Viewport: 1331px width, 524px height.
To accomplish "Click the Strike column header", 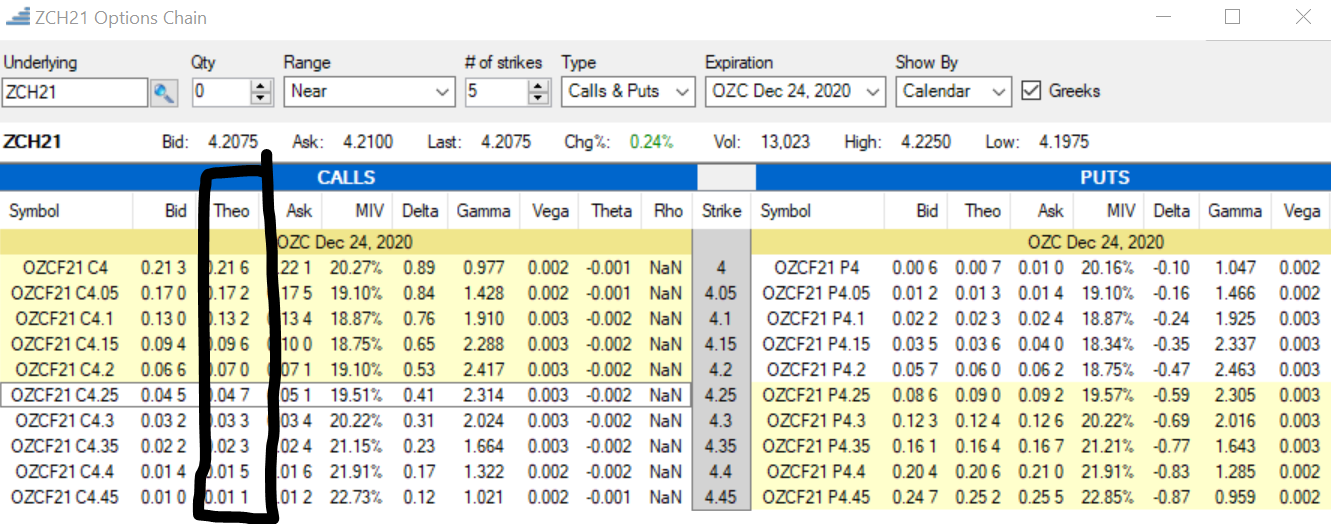I will [x=721, y=211].
